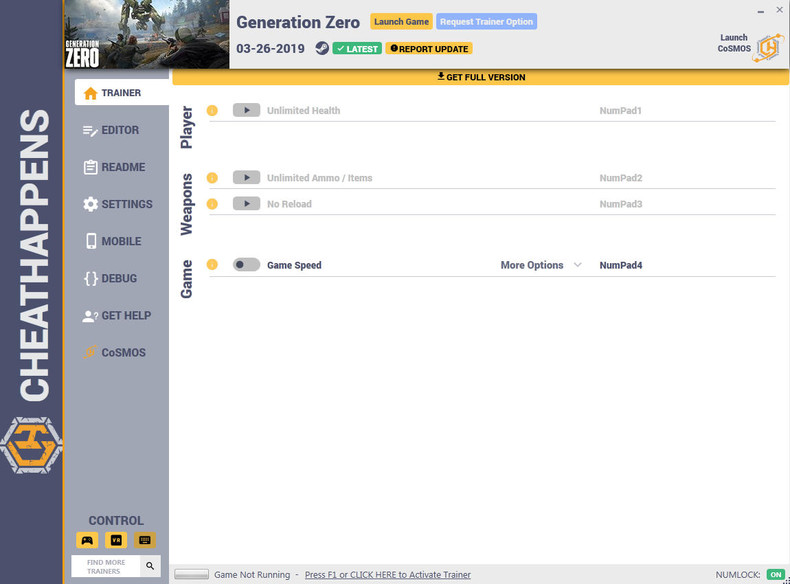Open the SETTINGS tab
Image resolution: width=790 pixels, height=584 pixels.
[x=119, y=204]
